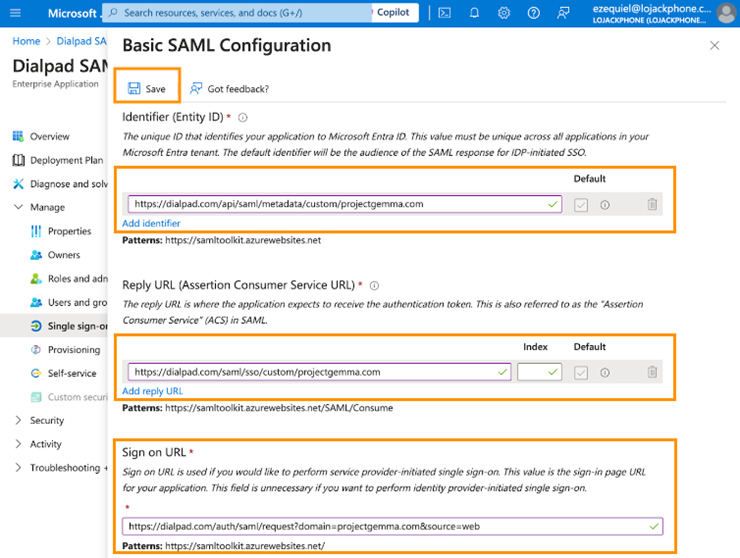Click the Owners people icon
Screen dimensions: 740x558
(x=36, y=255)
